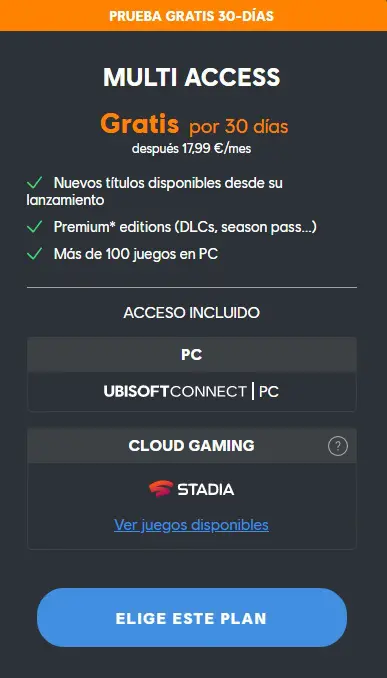Click the green checkmark beside Nuevos títulos
Viewport: 387px width, 678px height.
(x=35, y=183)
